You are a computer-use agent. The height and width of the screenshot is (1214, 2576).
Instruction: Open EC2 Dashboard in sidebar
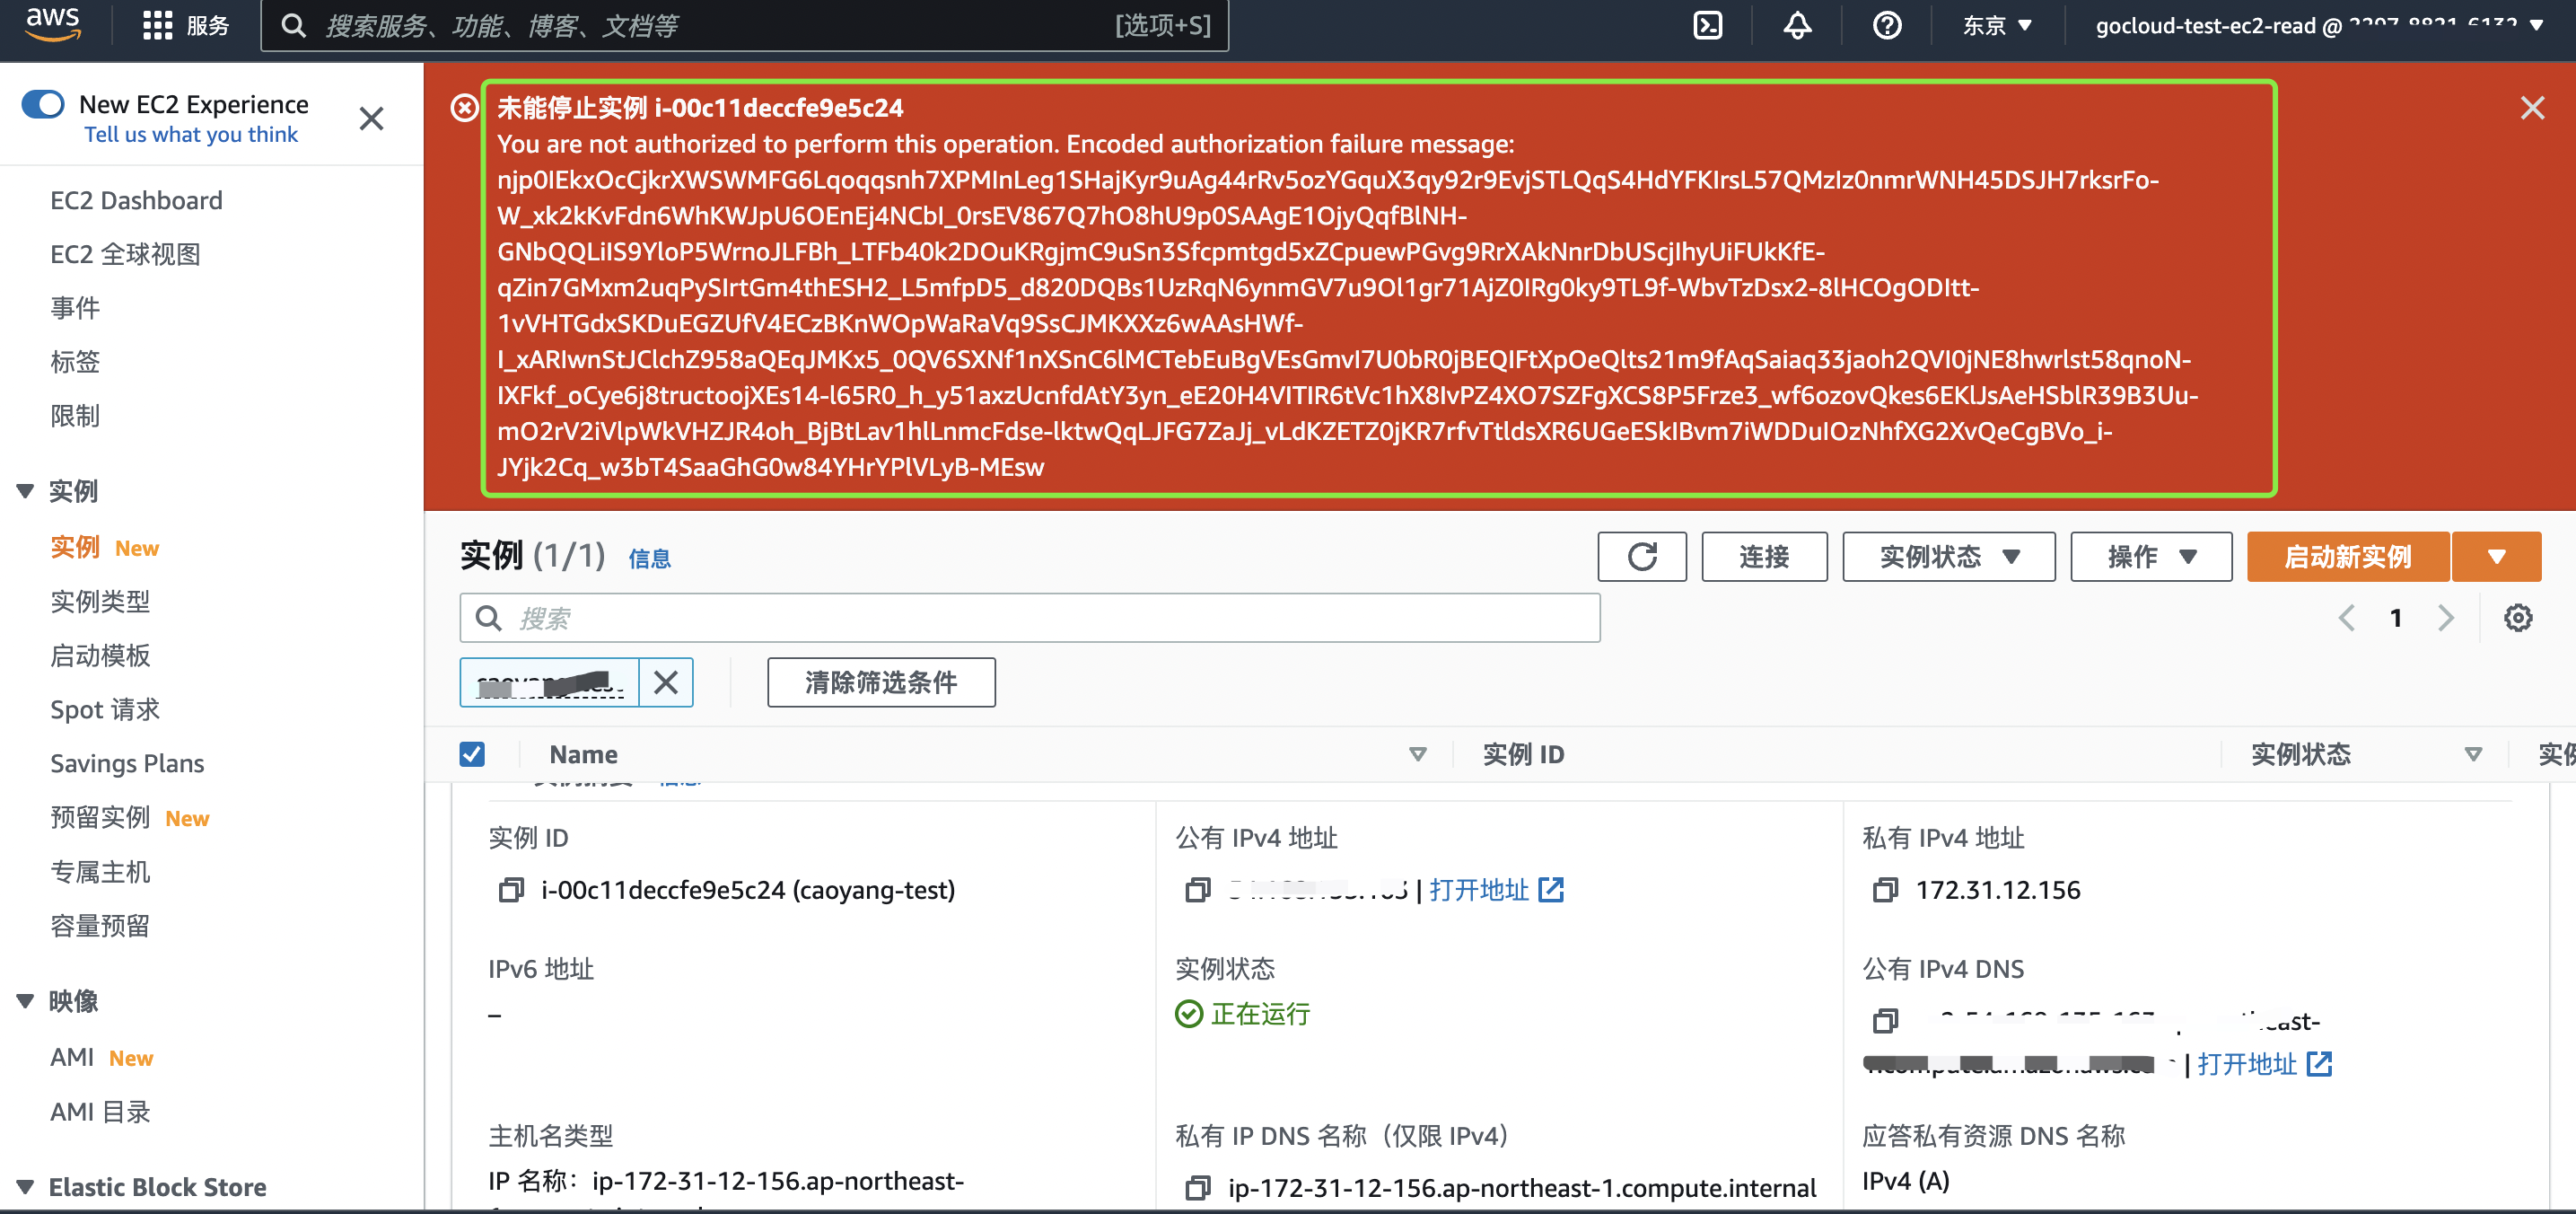[x=136, y=200]
